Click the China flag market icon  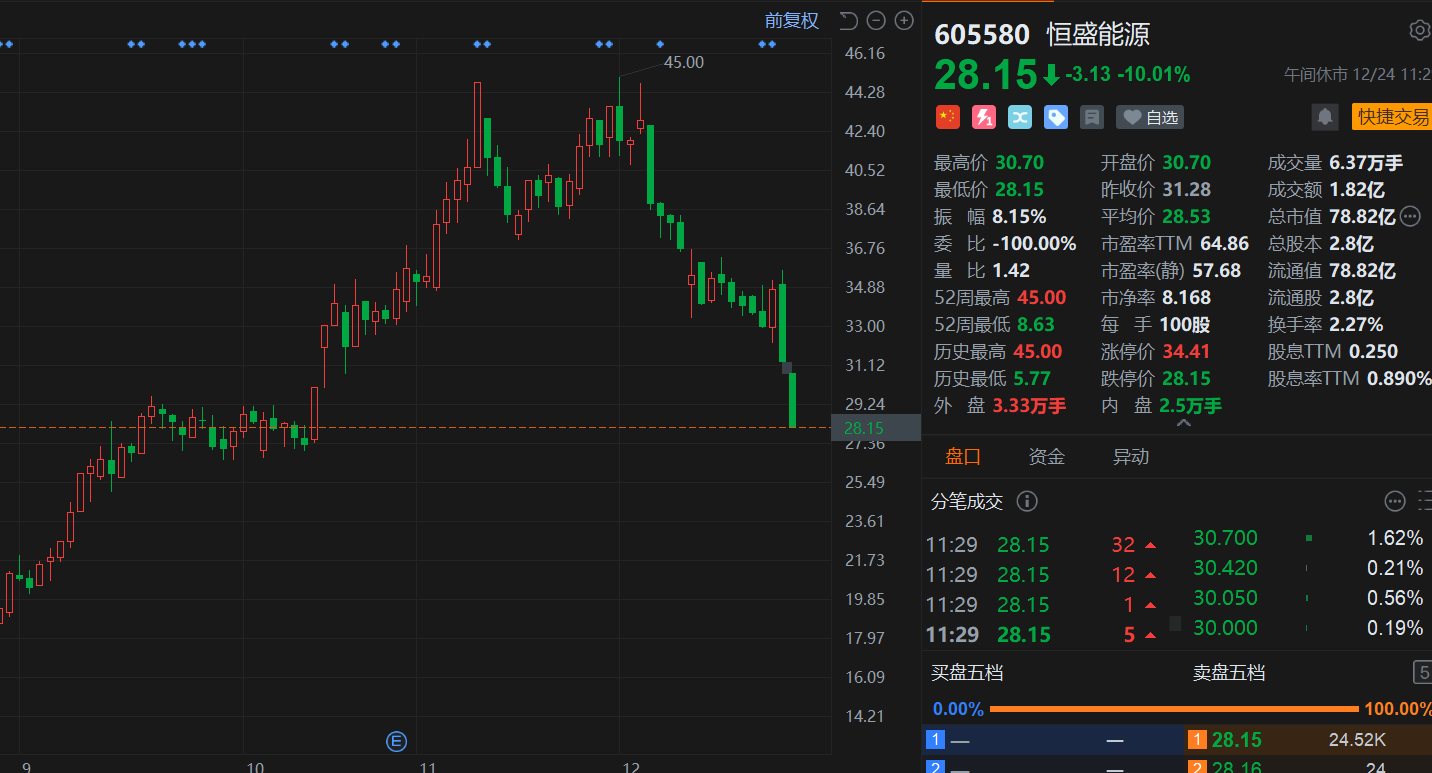tap(947, 117)
